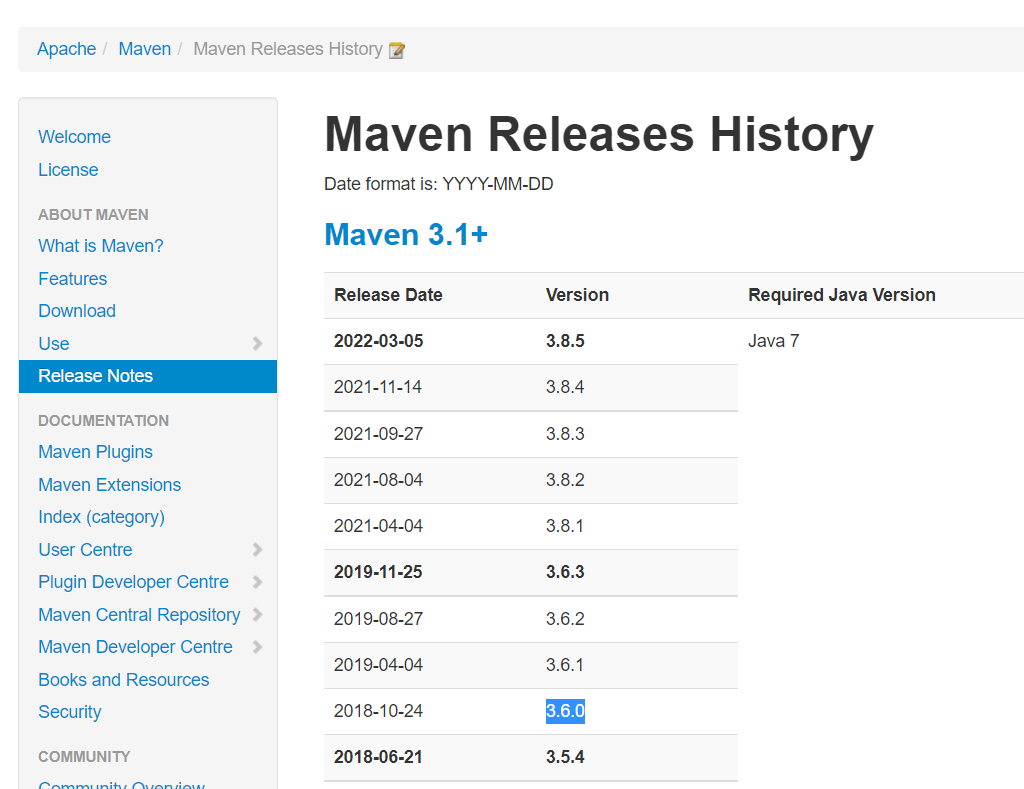The height and width of the screenshot is (789, 1024).
Task: Expand the User Centre chevron
Action: [x=257, y=550]
